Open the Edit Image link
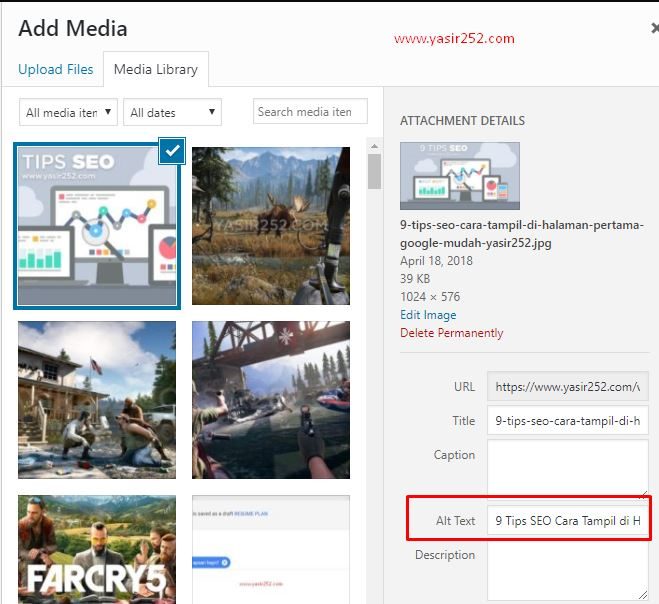This screenshot has height=604, width=659. [428, 315]
